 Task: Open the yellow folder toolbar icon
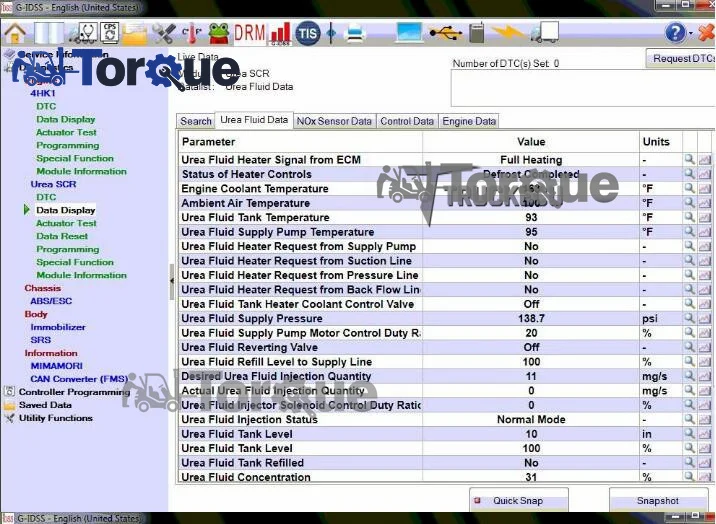[x=134, y=34]
